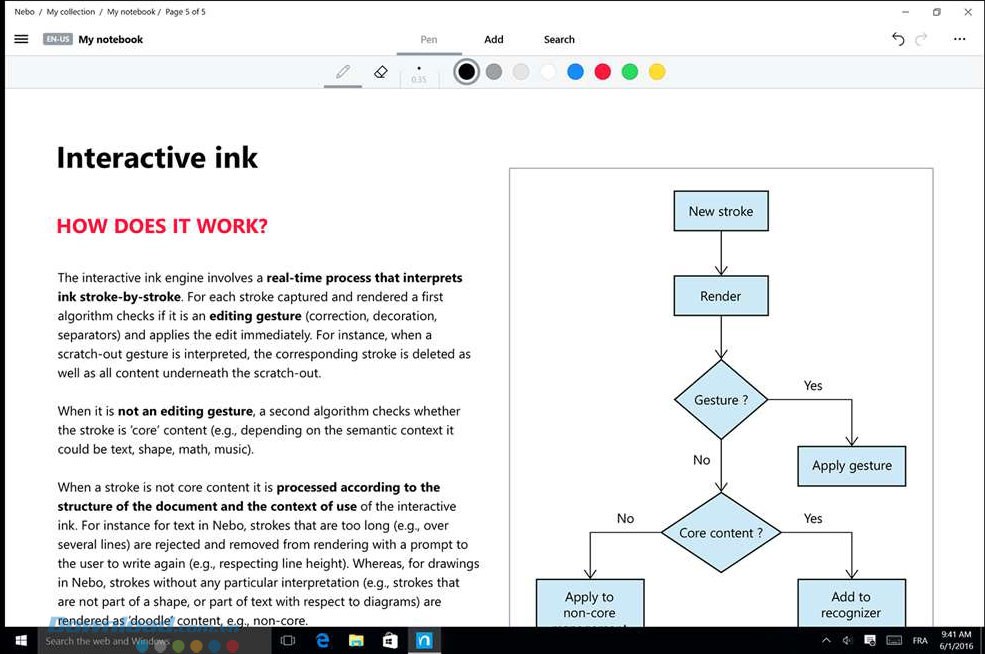Open Nebo app in the taskbar

424,640
